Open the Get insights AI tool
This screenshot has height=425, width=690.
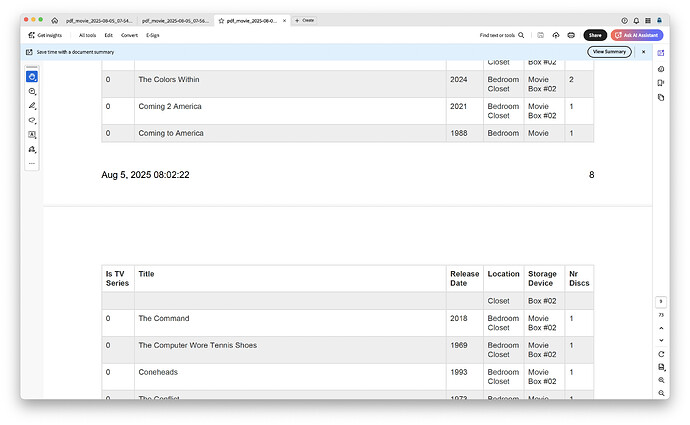coord(45,35)
